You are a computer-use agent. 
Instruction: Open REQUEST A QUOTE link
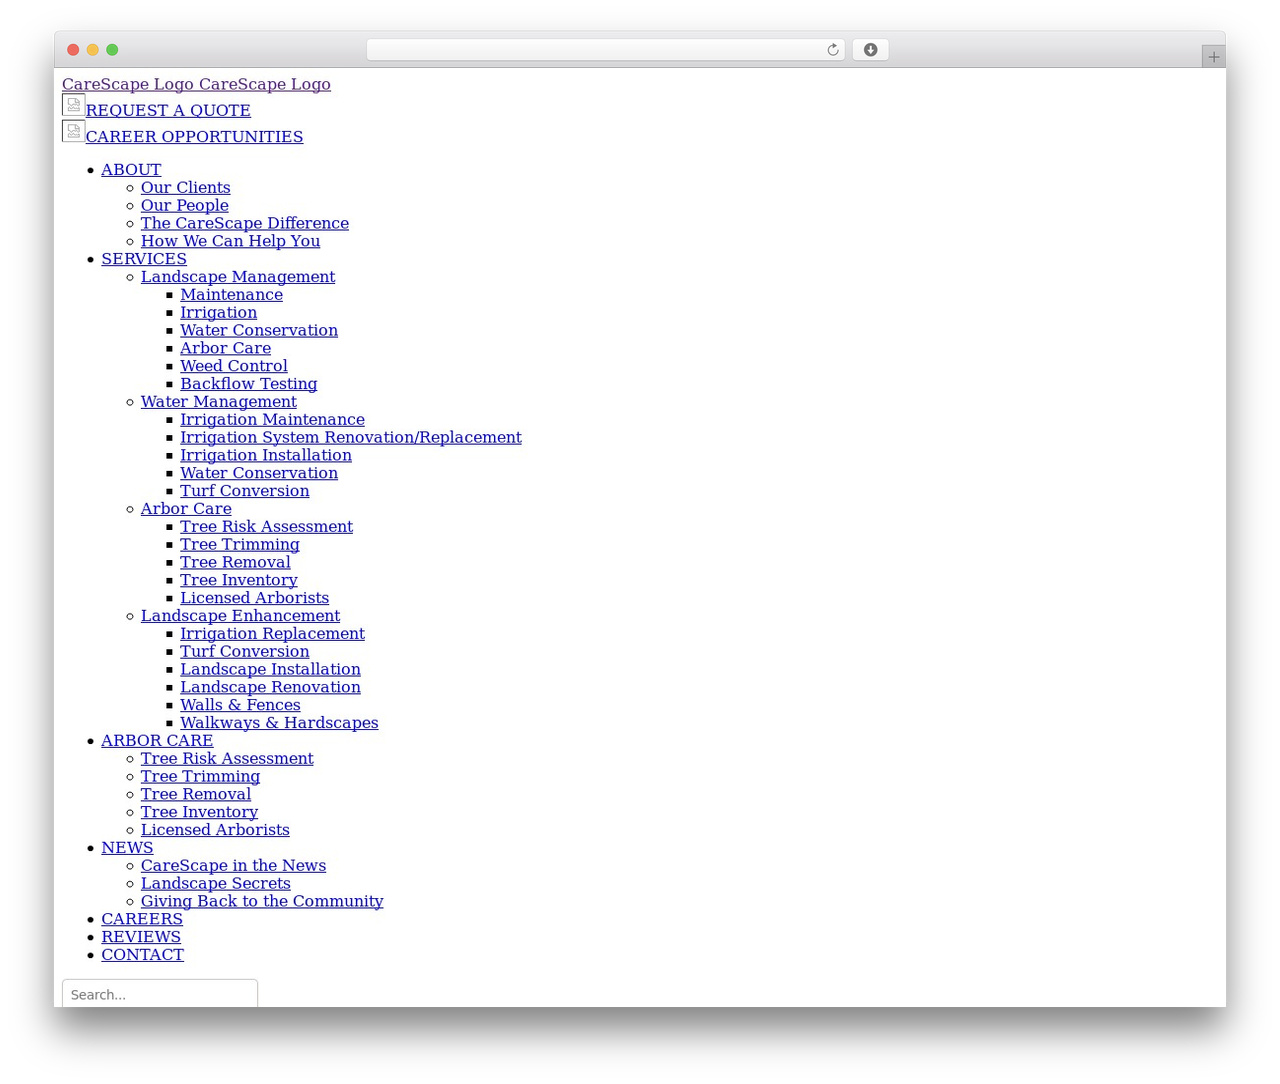168,110
